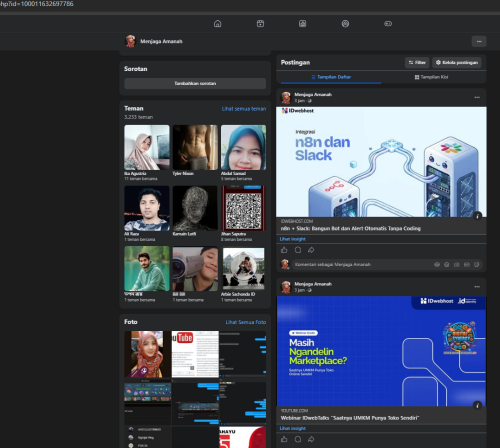Open friend Ika Agustria's profile photo
500x448 pixels.
click(147, 147)
